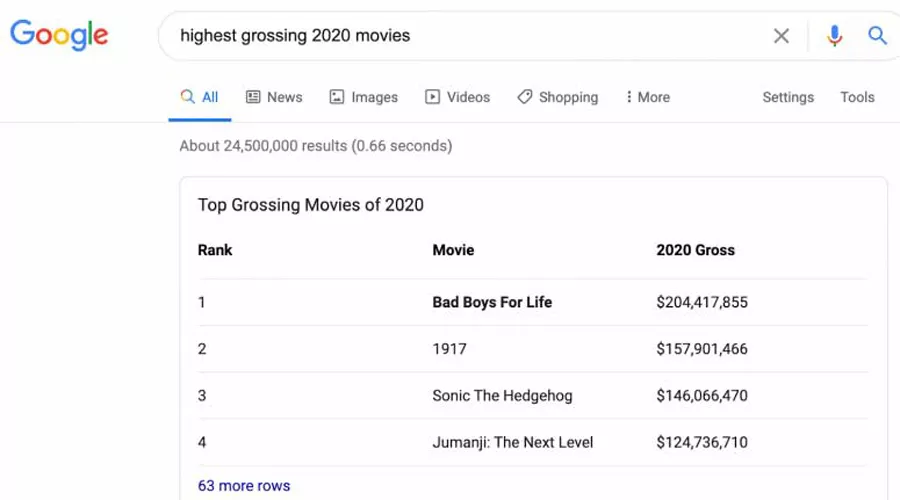Click the Images tab icon

337,97
